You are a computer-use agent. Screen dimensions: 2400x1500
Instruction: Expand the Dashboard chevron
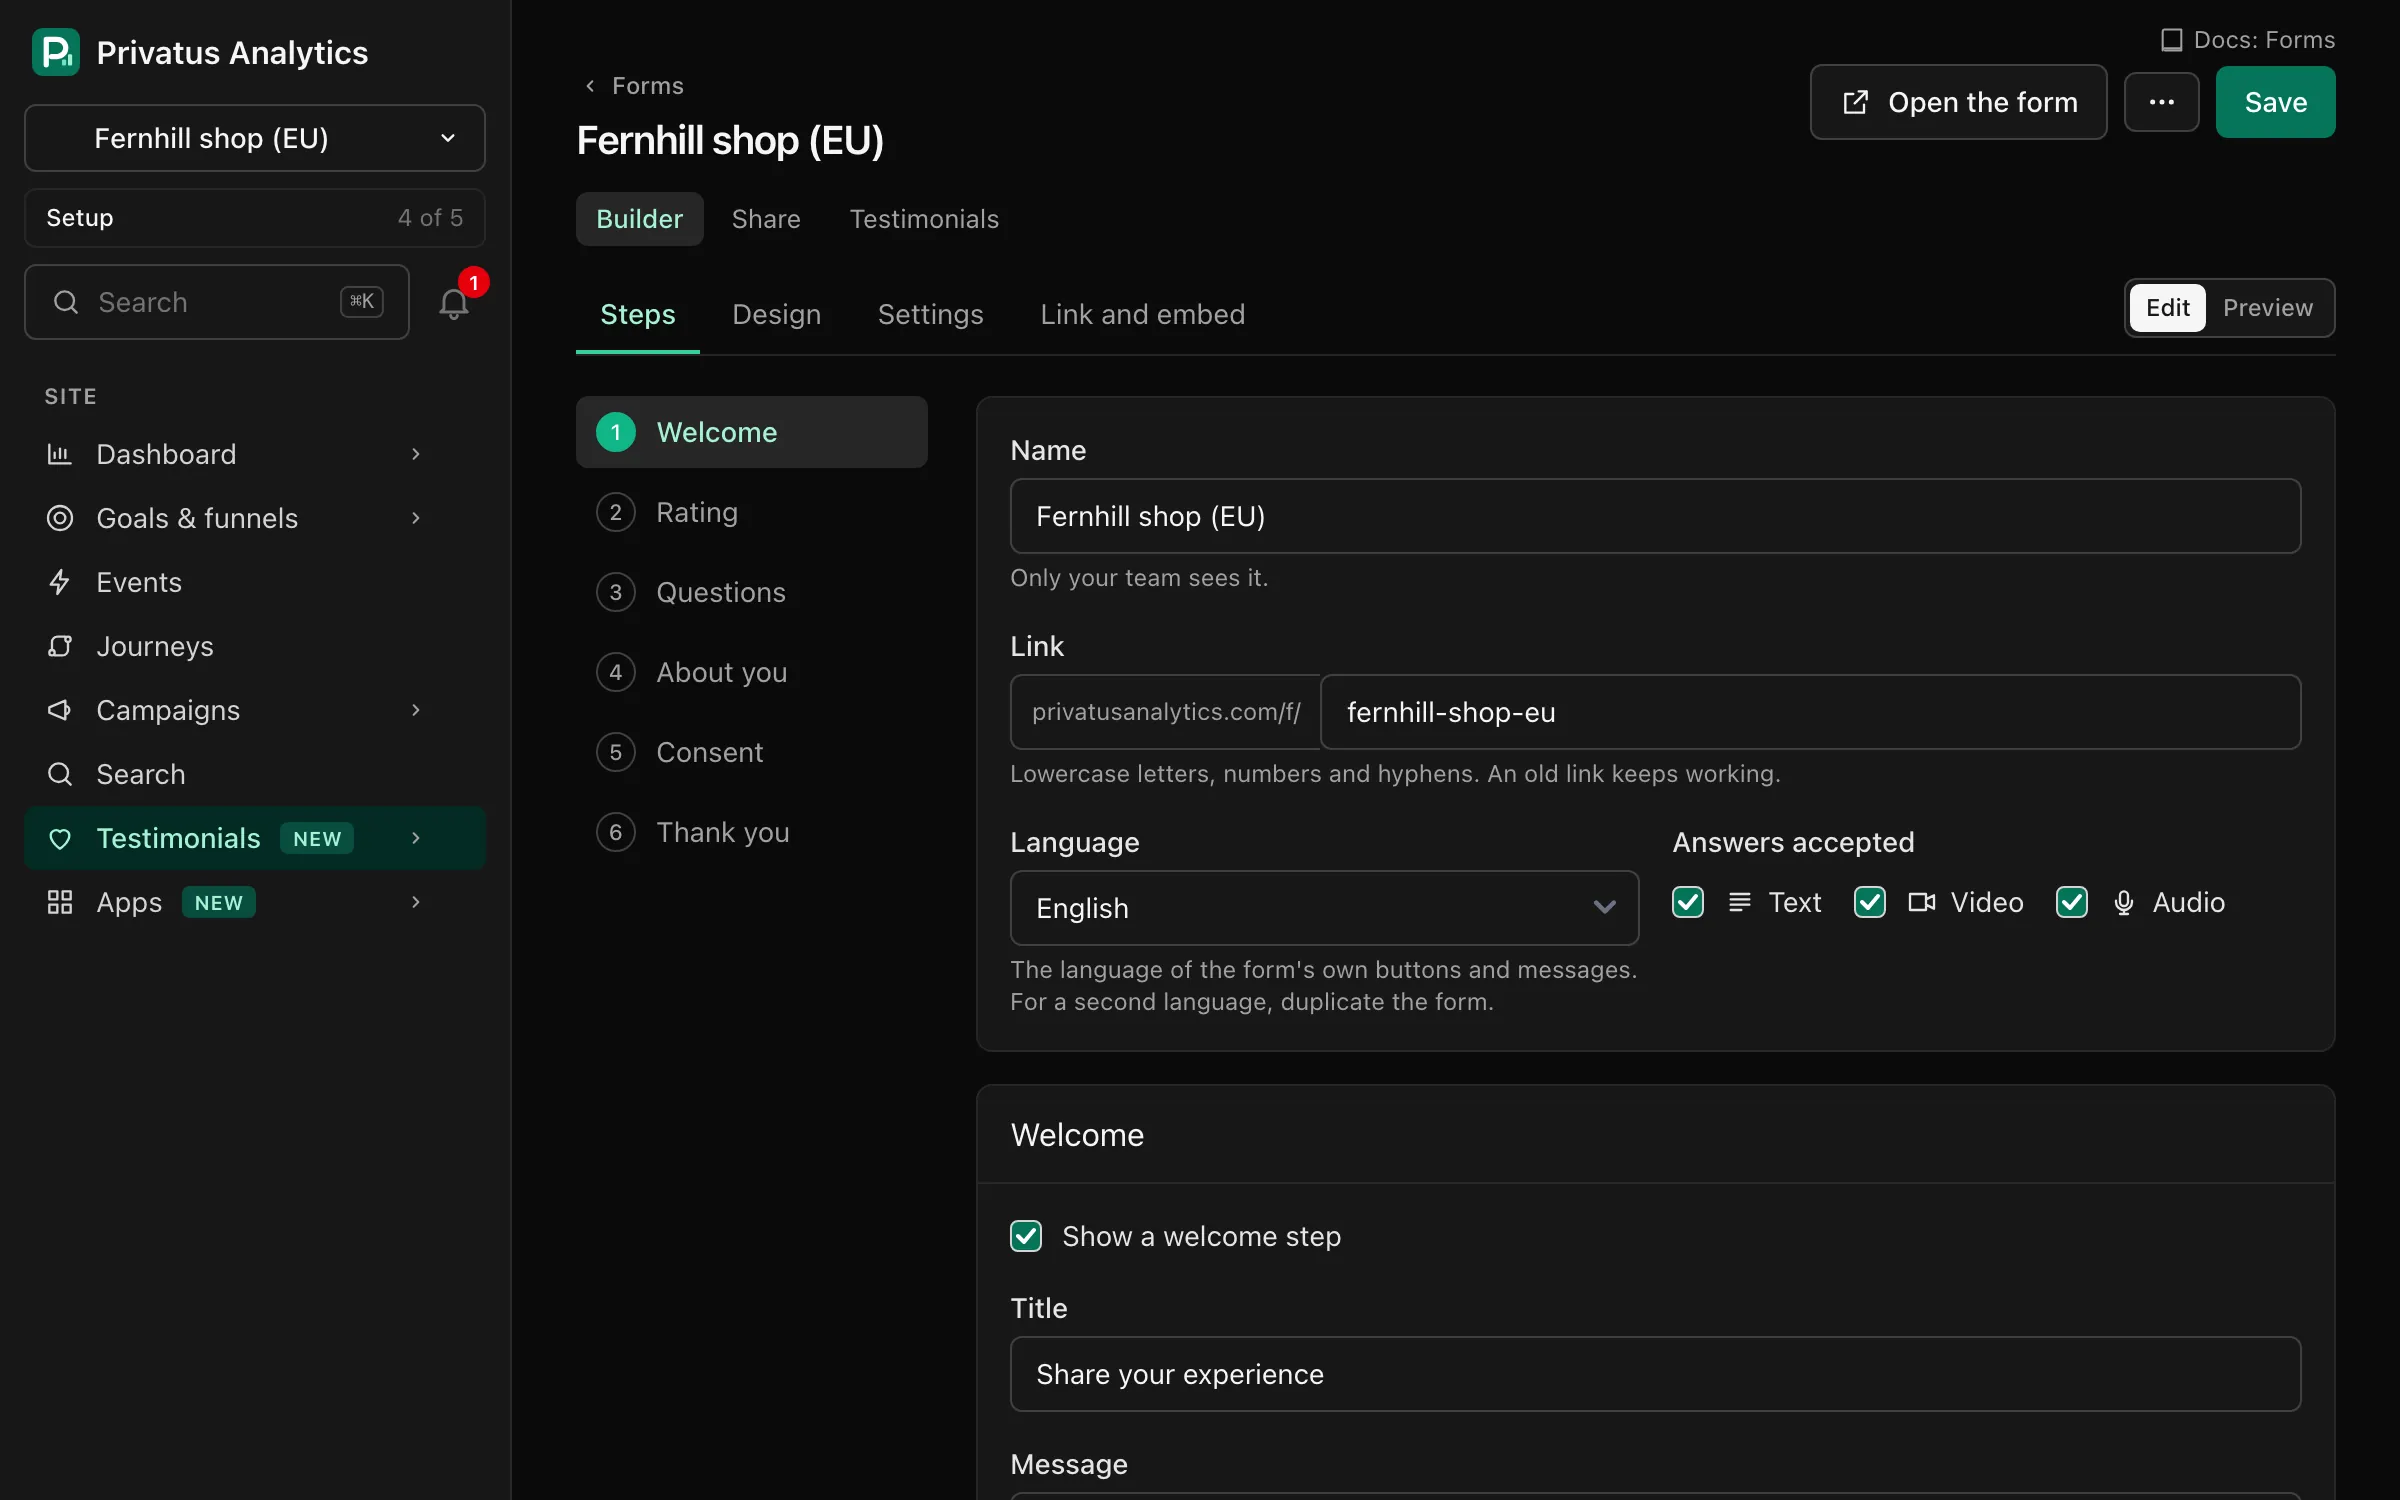416,454
